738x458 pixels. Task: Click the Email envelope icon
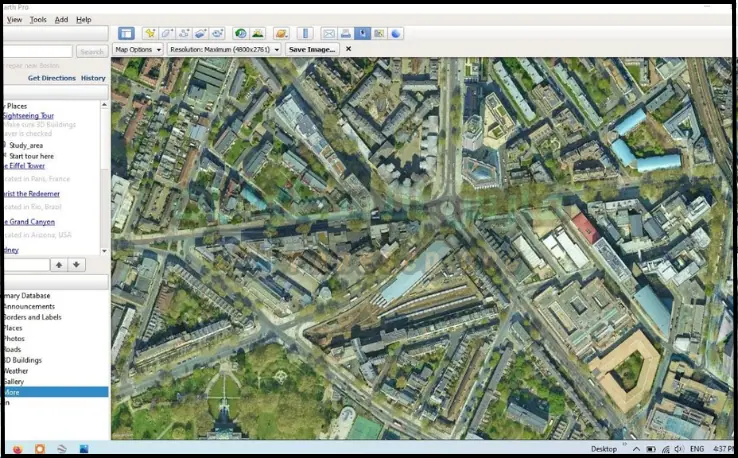(x=328, y=34)
